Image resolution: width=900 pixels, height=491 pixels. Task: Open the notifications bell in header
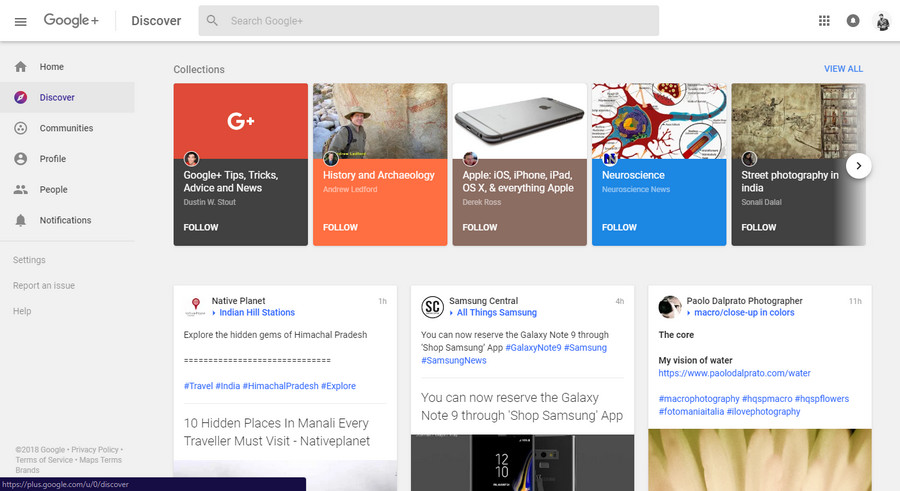[x=853, y=21]
